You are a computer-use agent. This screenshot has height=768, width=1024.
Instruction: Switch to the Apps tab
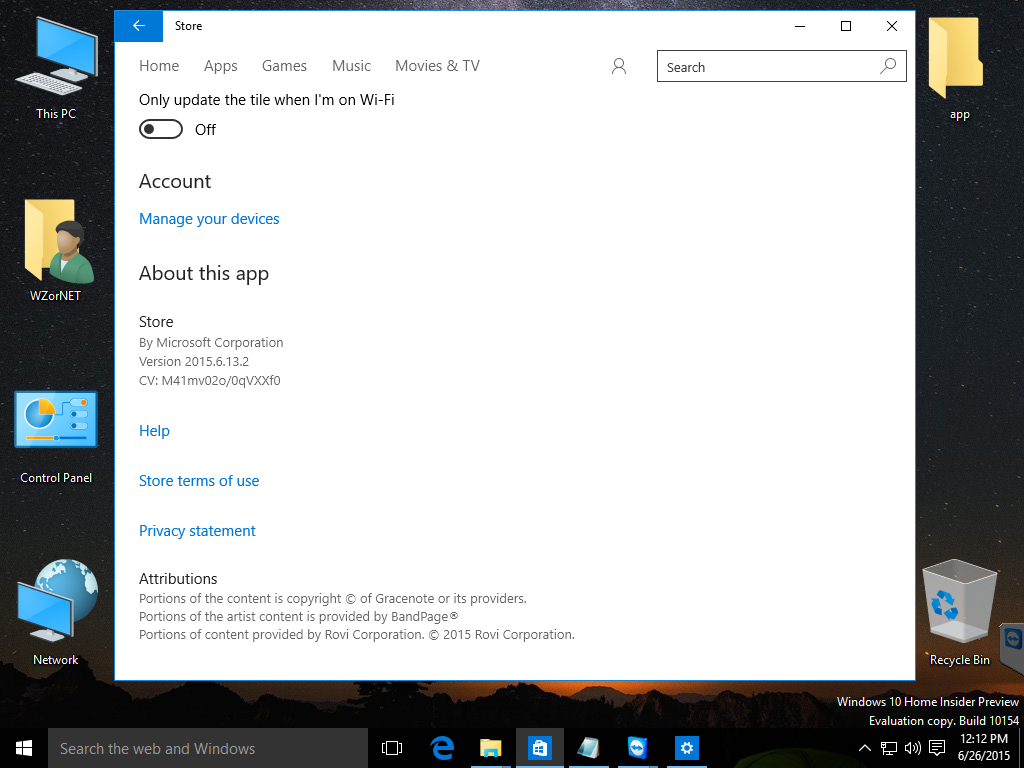tap(221, 66)
